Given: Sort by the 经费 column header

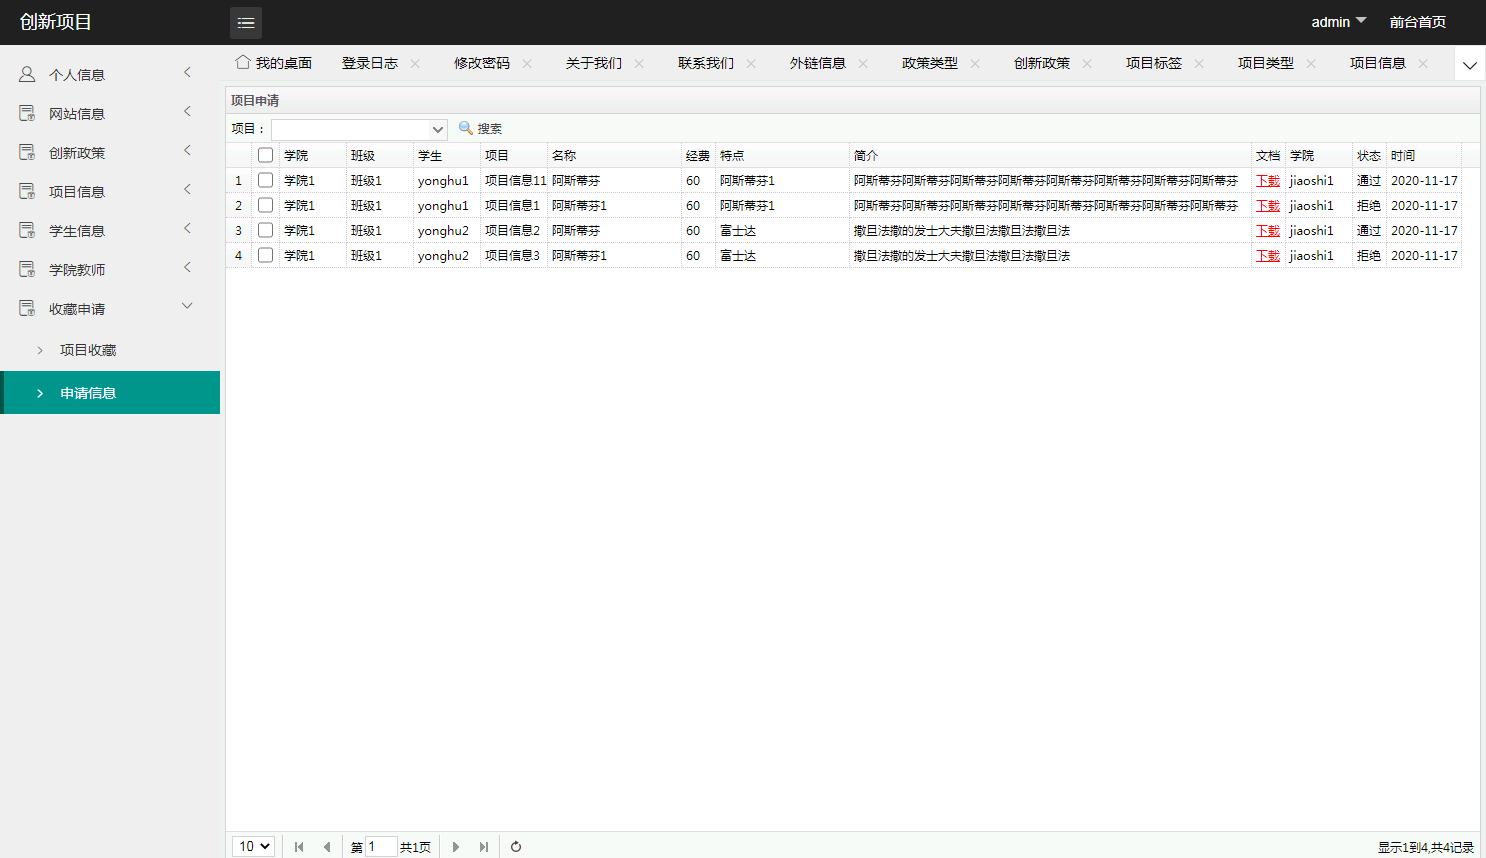Looking at the screenshot, I should 698,155.
